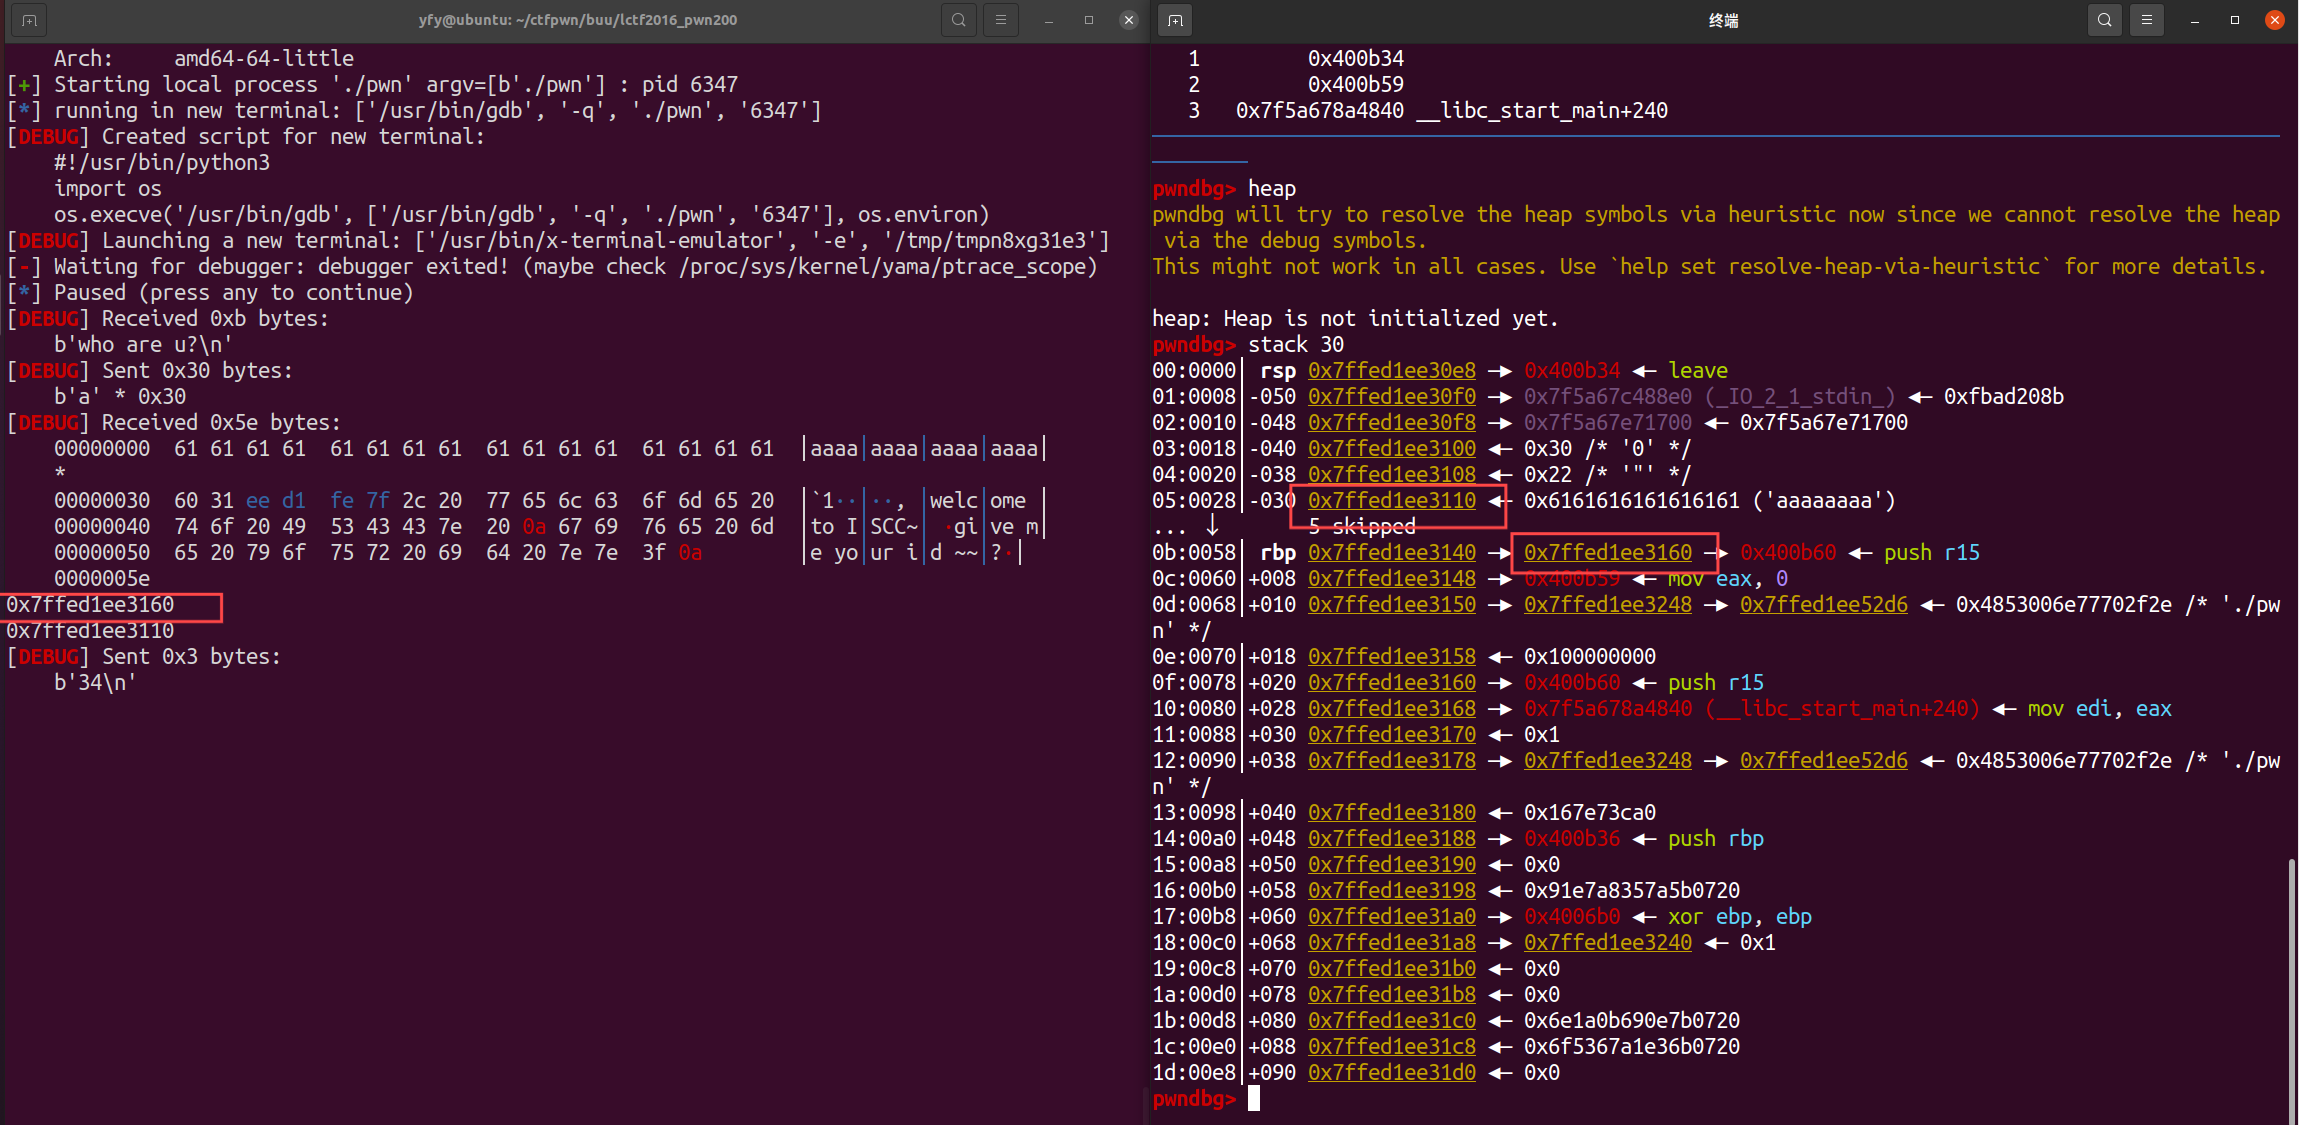Open new tab in right 终端 window
This screenshot has height=1125, width=2299.
click(x=1175, y=20)
